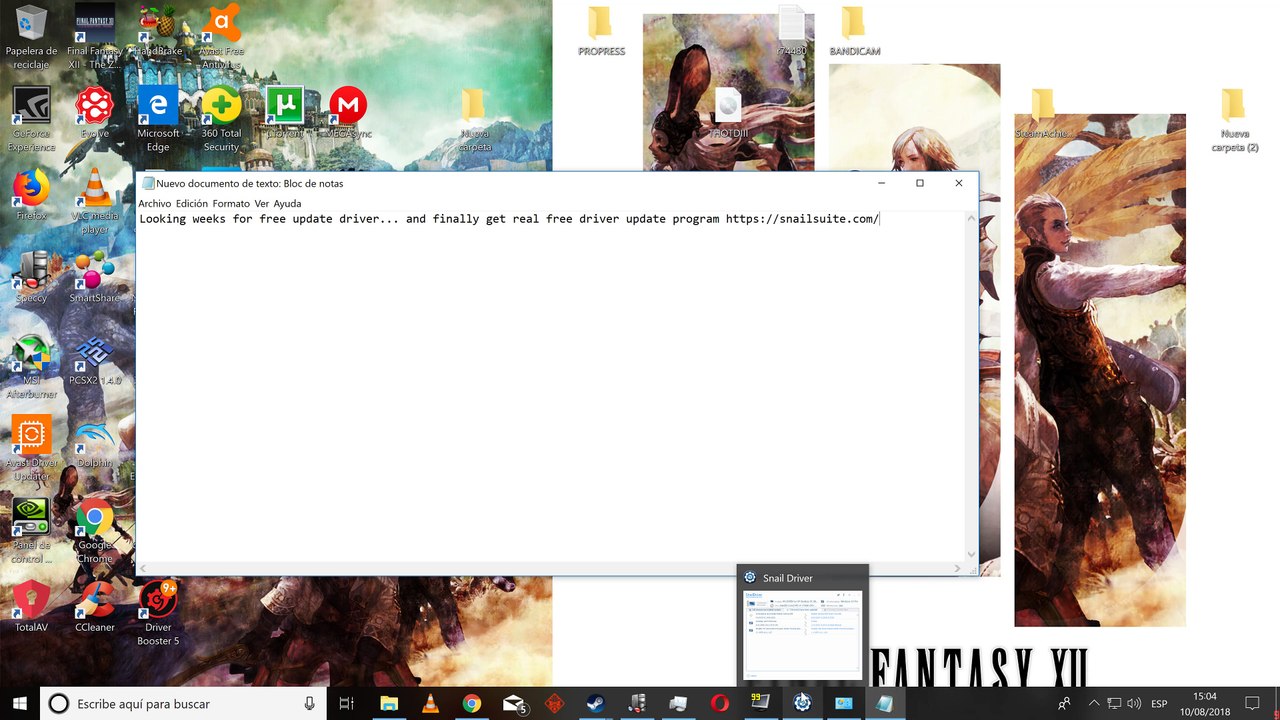Open the Google Chrome desktop shortcut
1280x720 pixels.
coord(94,530)
